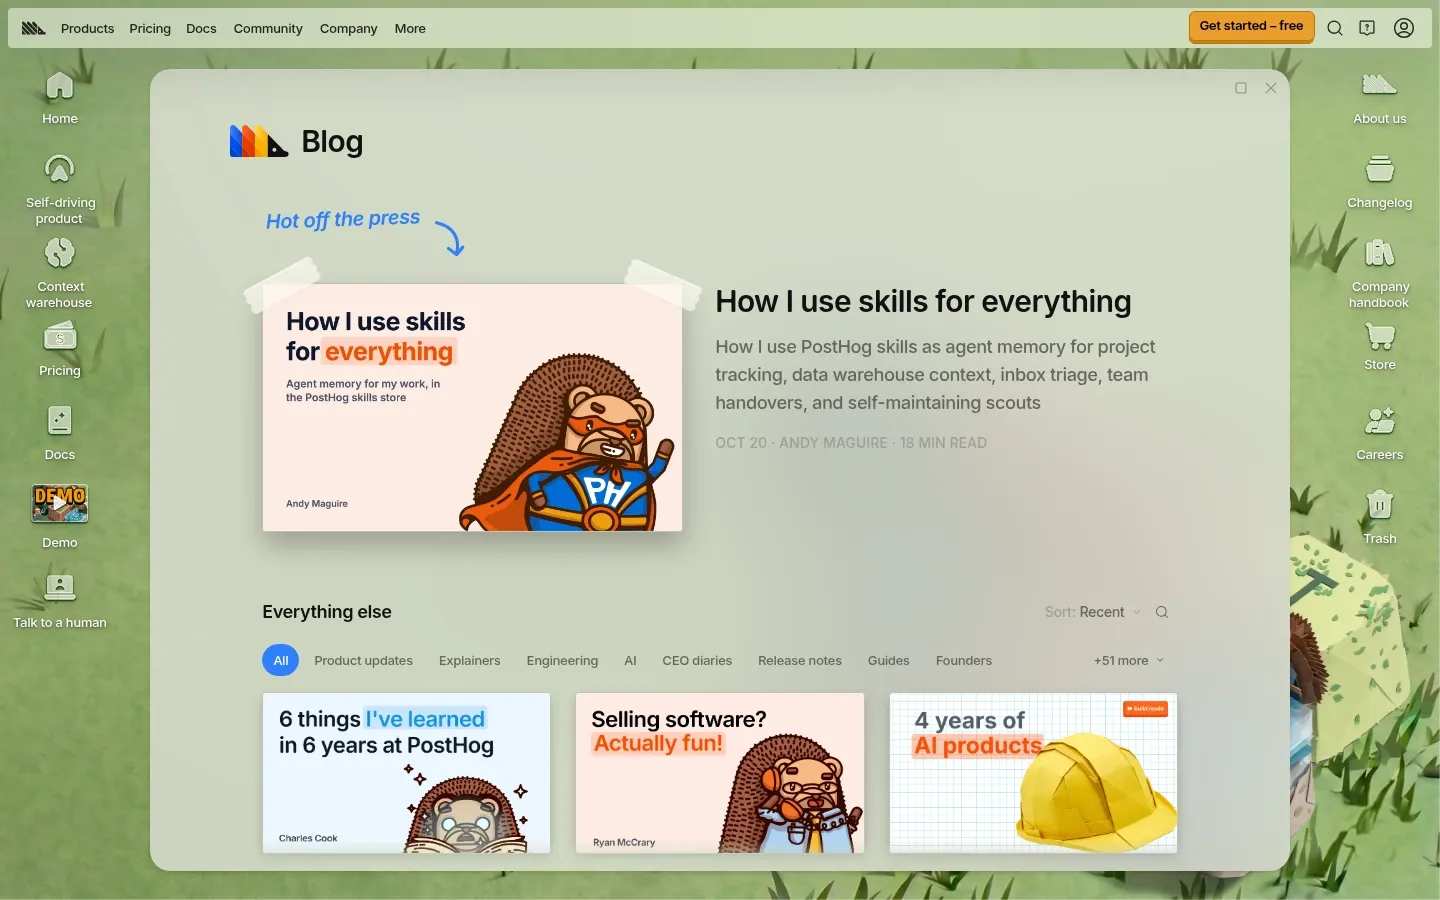This screenshot has height=900, width=1440.
Task: Click Get started – free button
Action: pyautogui.click(x=1251, y=27)
